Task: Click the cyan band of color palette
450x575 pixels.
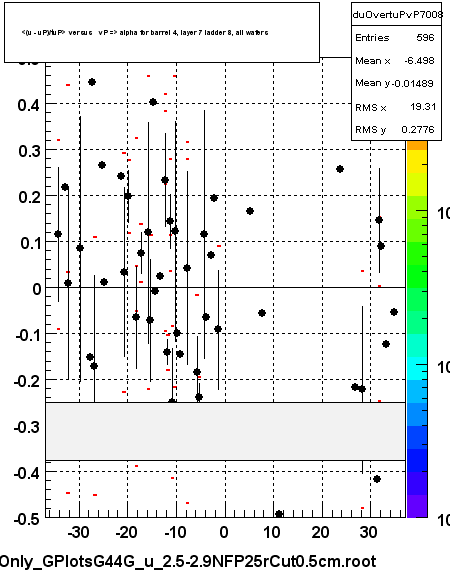Action: tap(417, 369)
